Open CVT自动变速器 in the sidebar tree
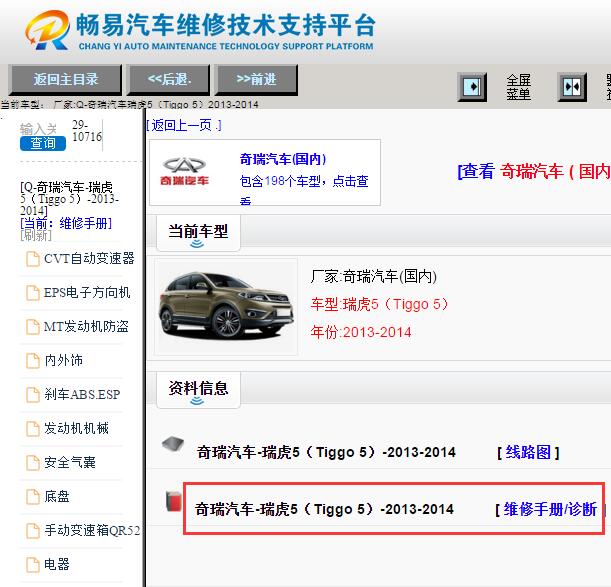 (89, 258)
